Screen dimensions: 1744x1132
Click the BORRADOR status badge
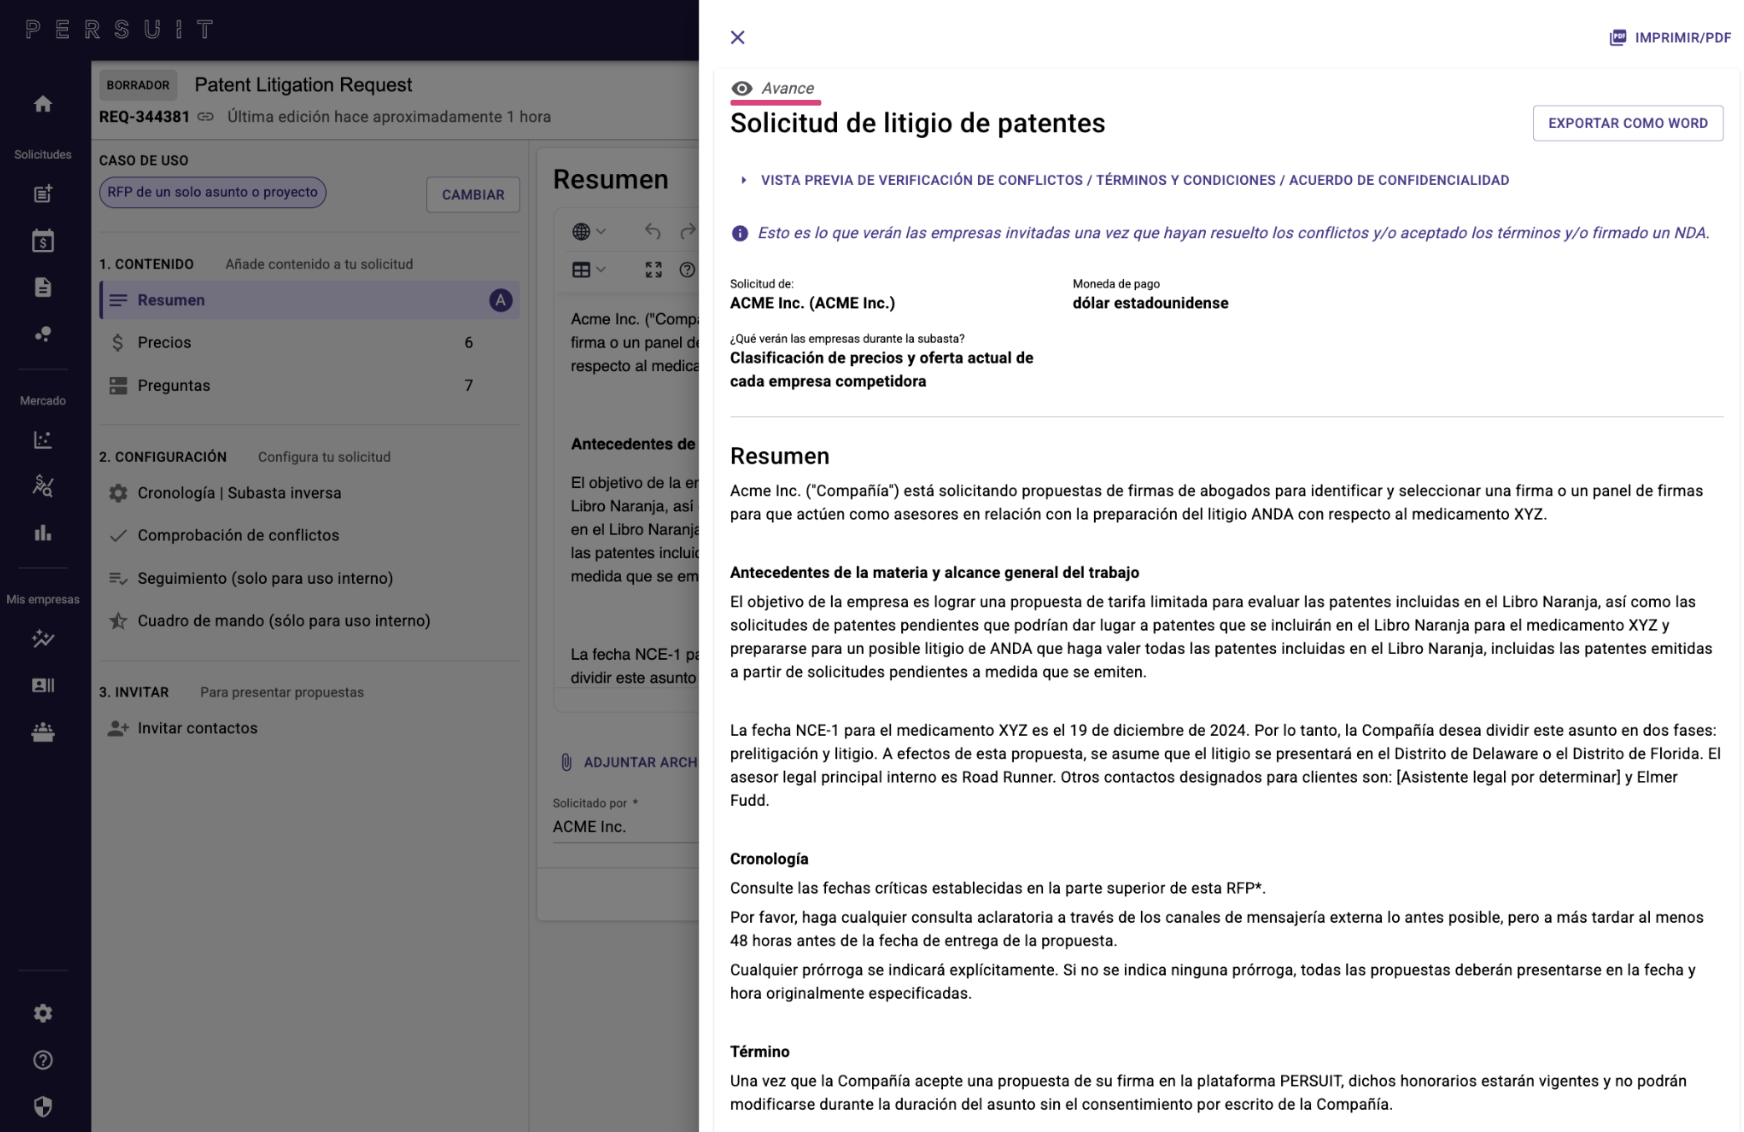click(138, 85)
